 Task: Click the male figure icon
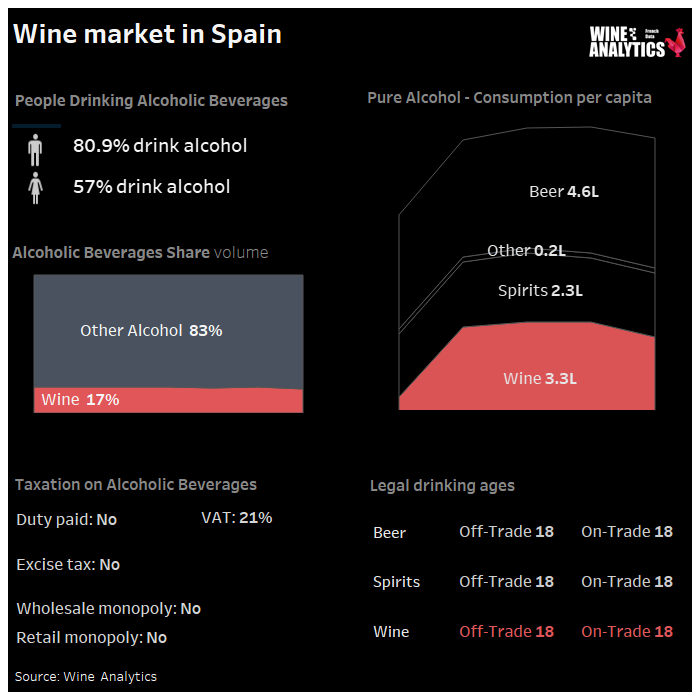click(x=35, y=150)
